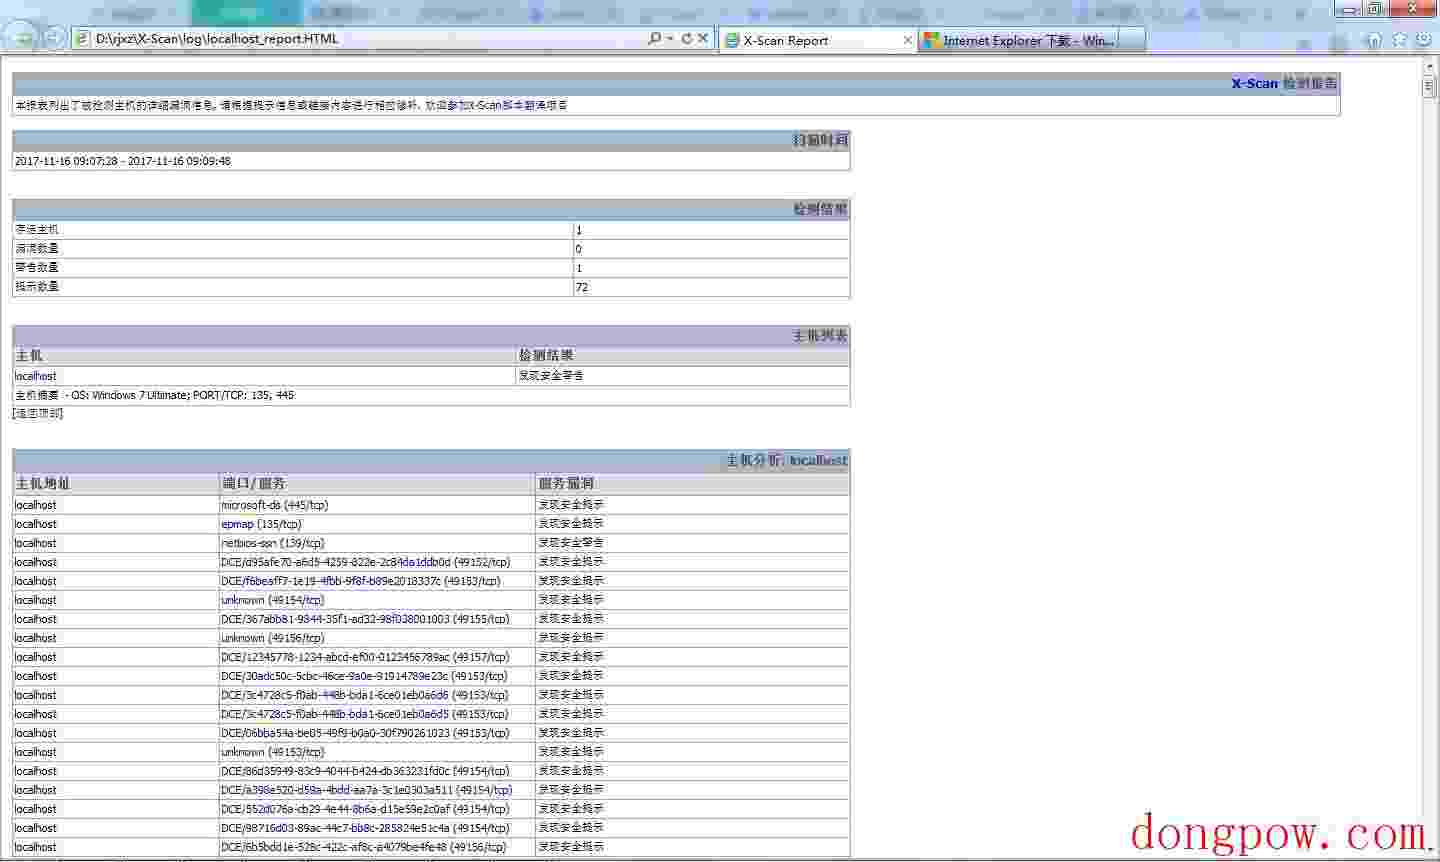
Task: Click the 主机摘要 OS: Windows 7 Ultimate line
Action: pyautogui.click(x=154, y=395)
